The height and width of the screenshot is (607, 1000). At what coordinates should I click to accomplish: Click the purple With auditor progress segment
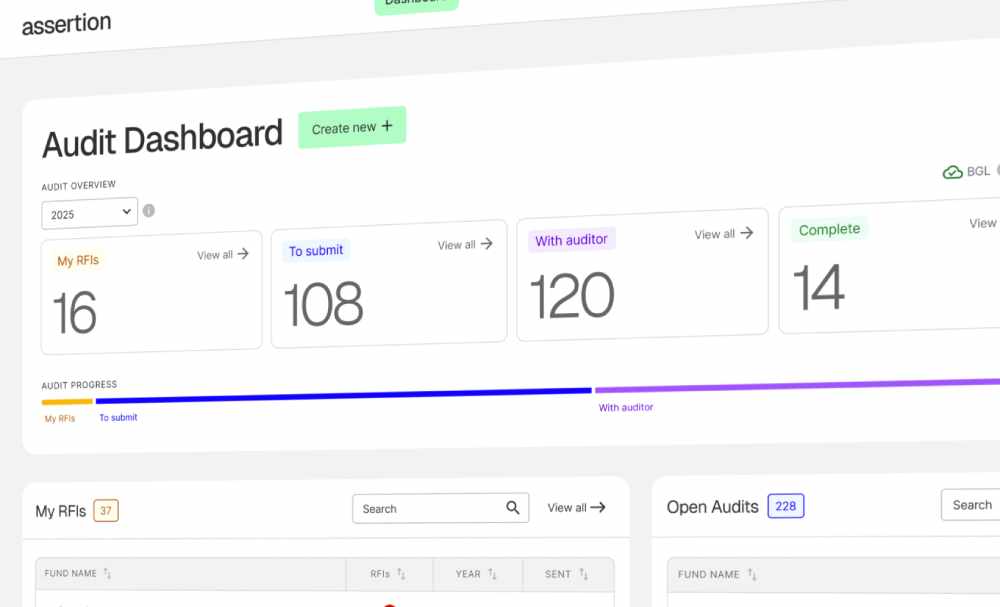(797, 385)
